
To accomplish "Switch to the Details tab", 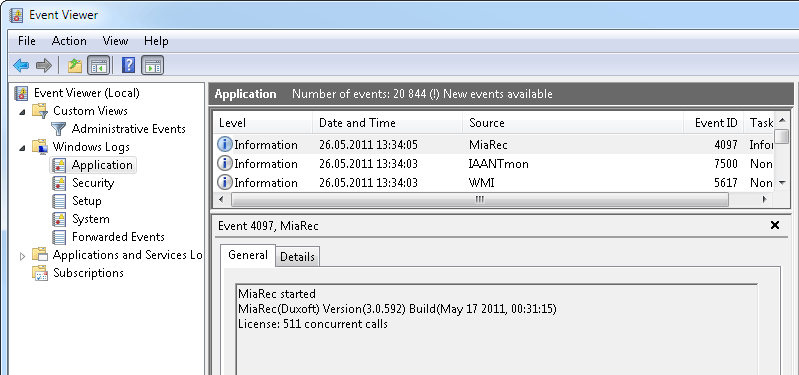I will 297,257.
